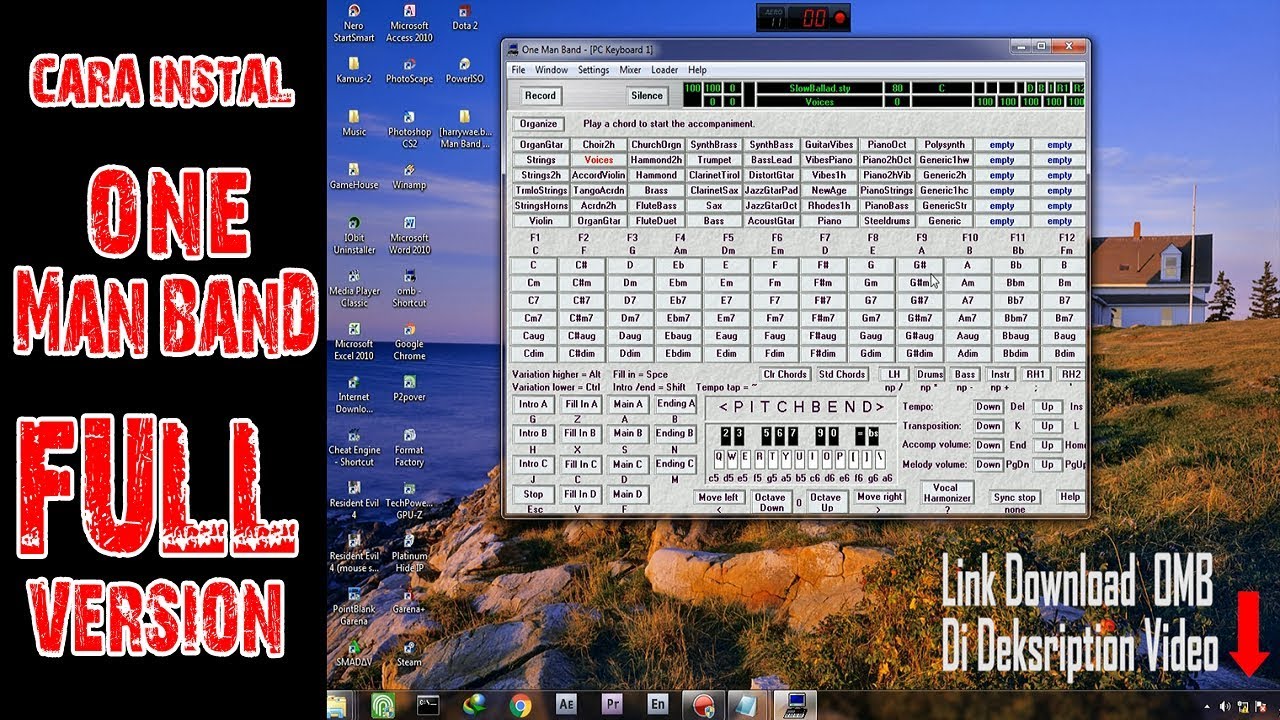Select the PhotoScape desktop icon

click(x=409, y=70)
